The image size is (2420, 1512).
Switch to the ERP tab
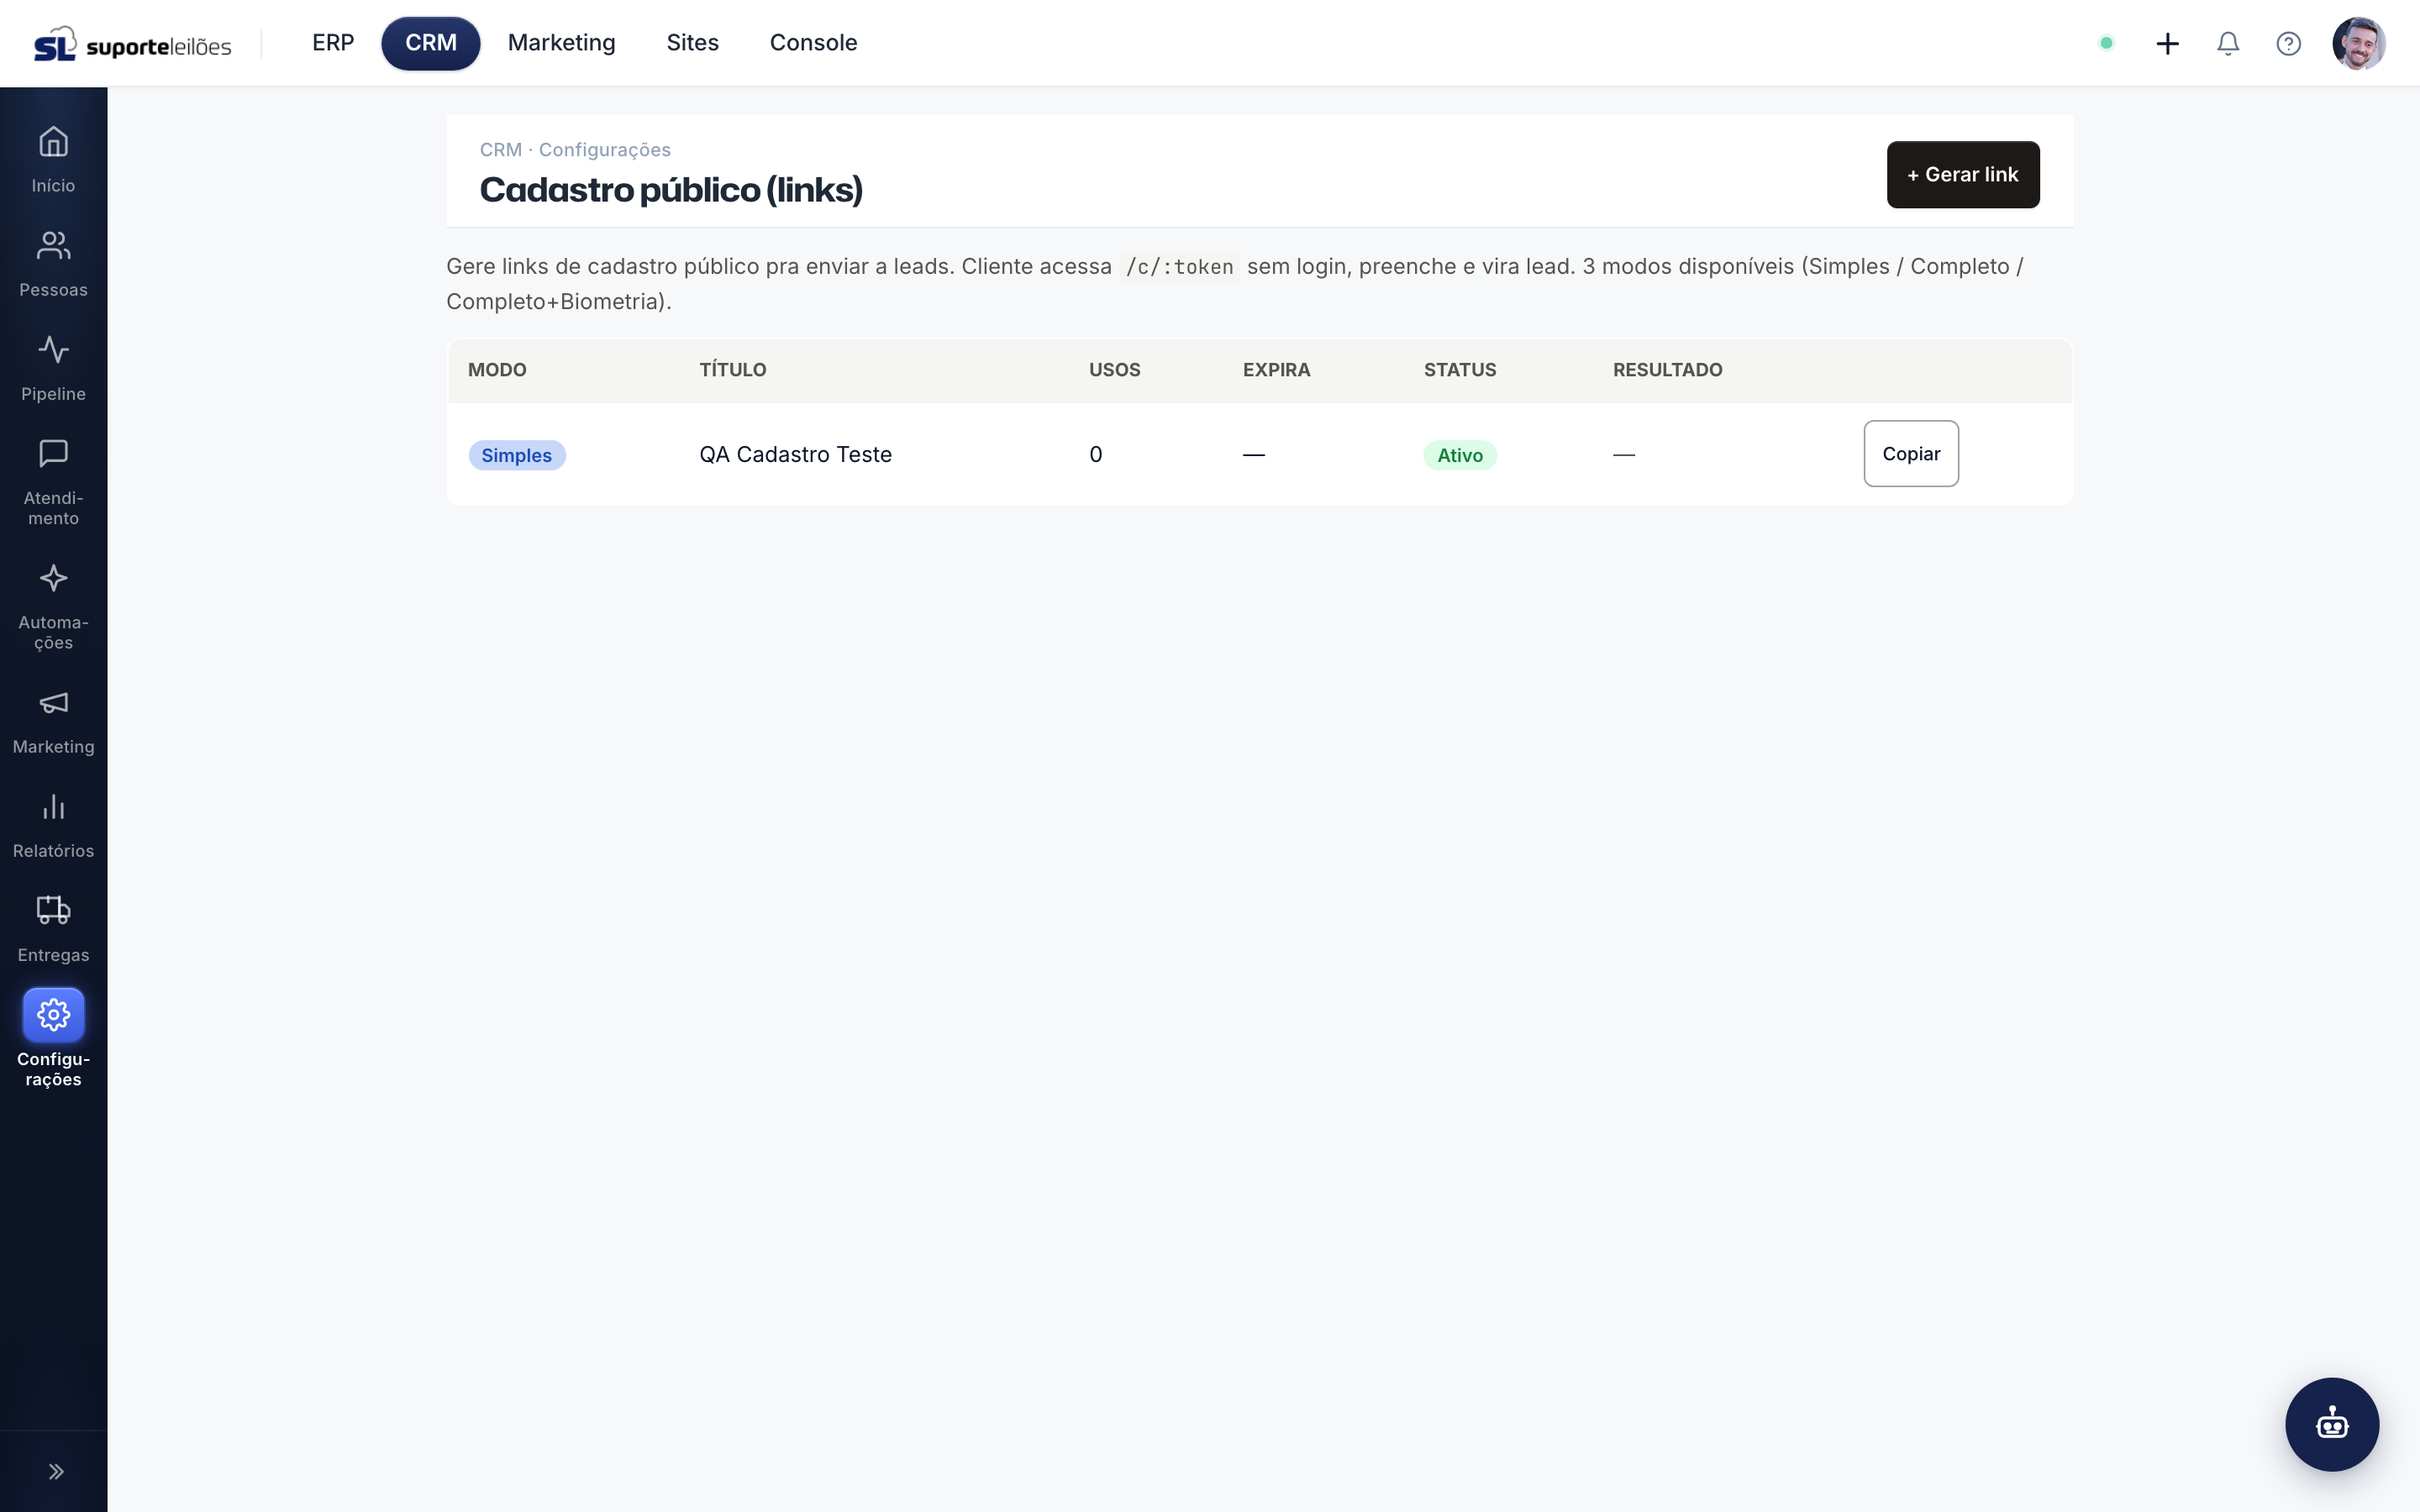333,43
